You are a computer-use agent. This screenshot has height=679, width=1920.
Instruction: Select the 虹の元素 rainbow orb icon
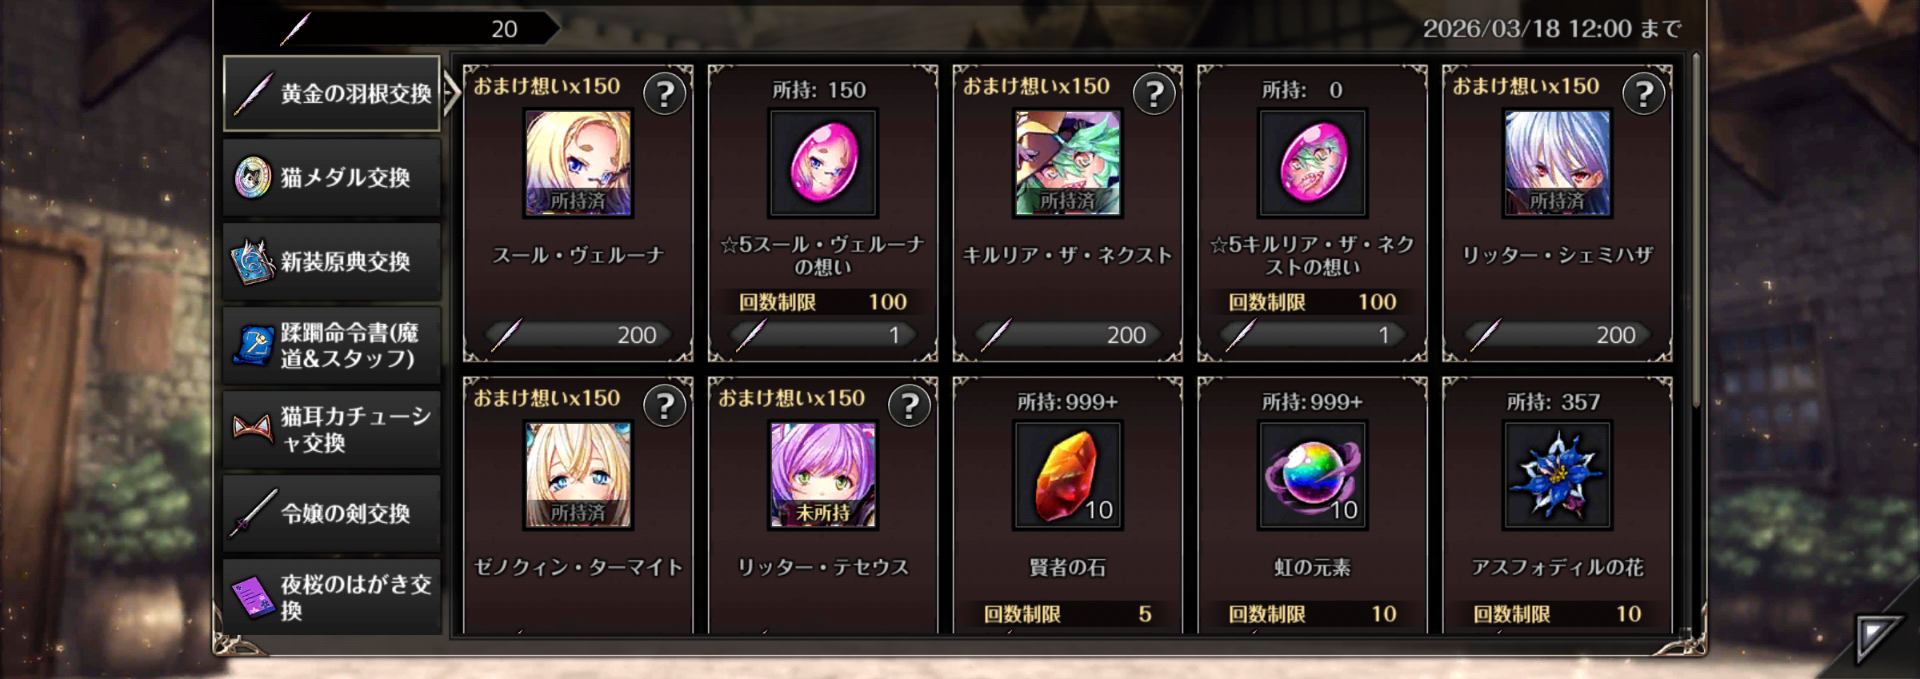point(1313,475)
